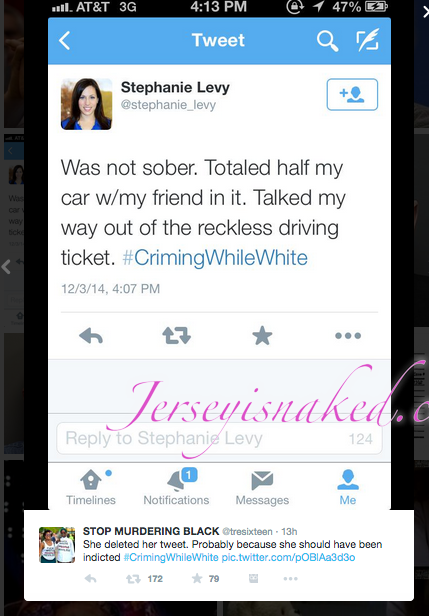Viewport: 429px width, 616px height.
Task: Open the Notifications tab
Action: 176,487
